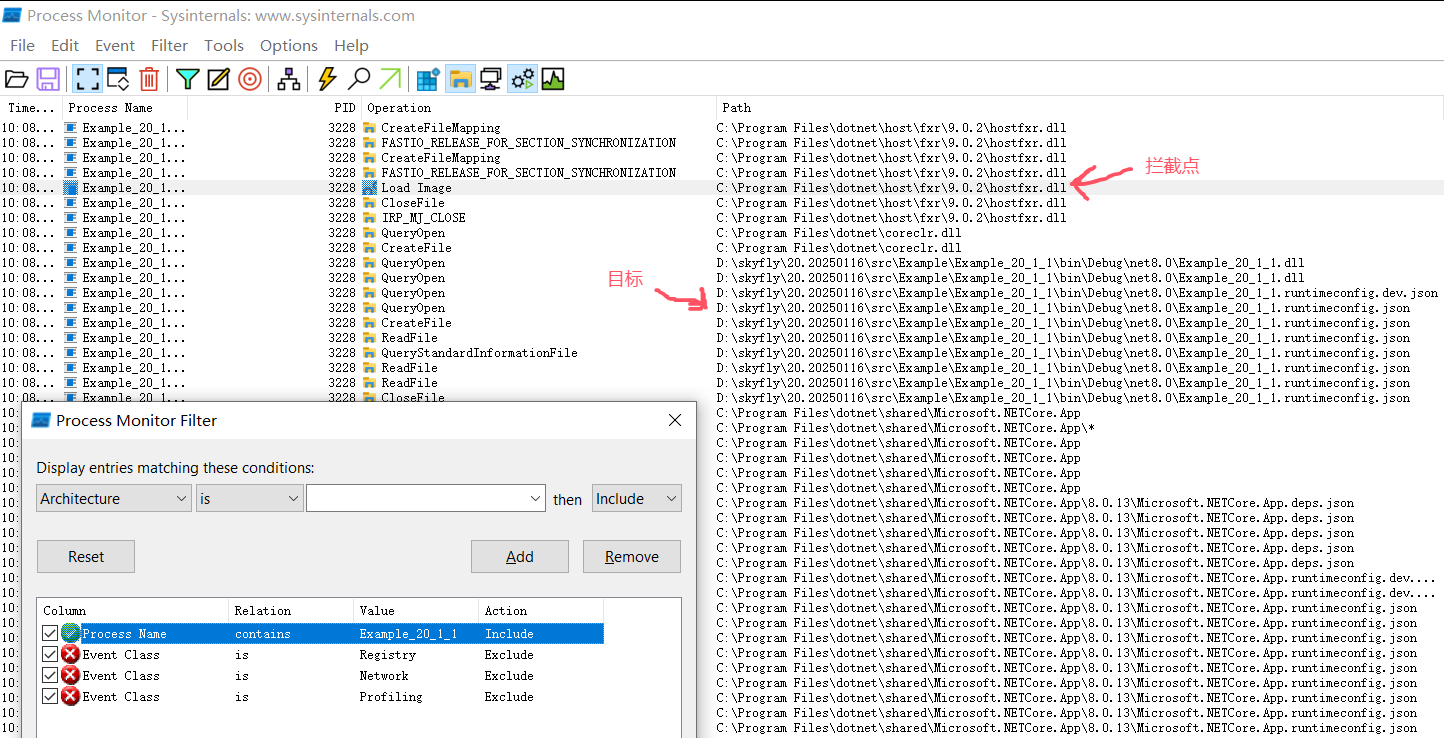Open the Filter dialog via funnel icon
The height and width of the screenshot is (738, 1444).
tap(187, 79)
